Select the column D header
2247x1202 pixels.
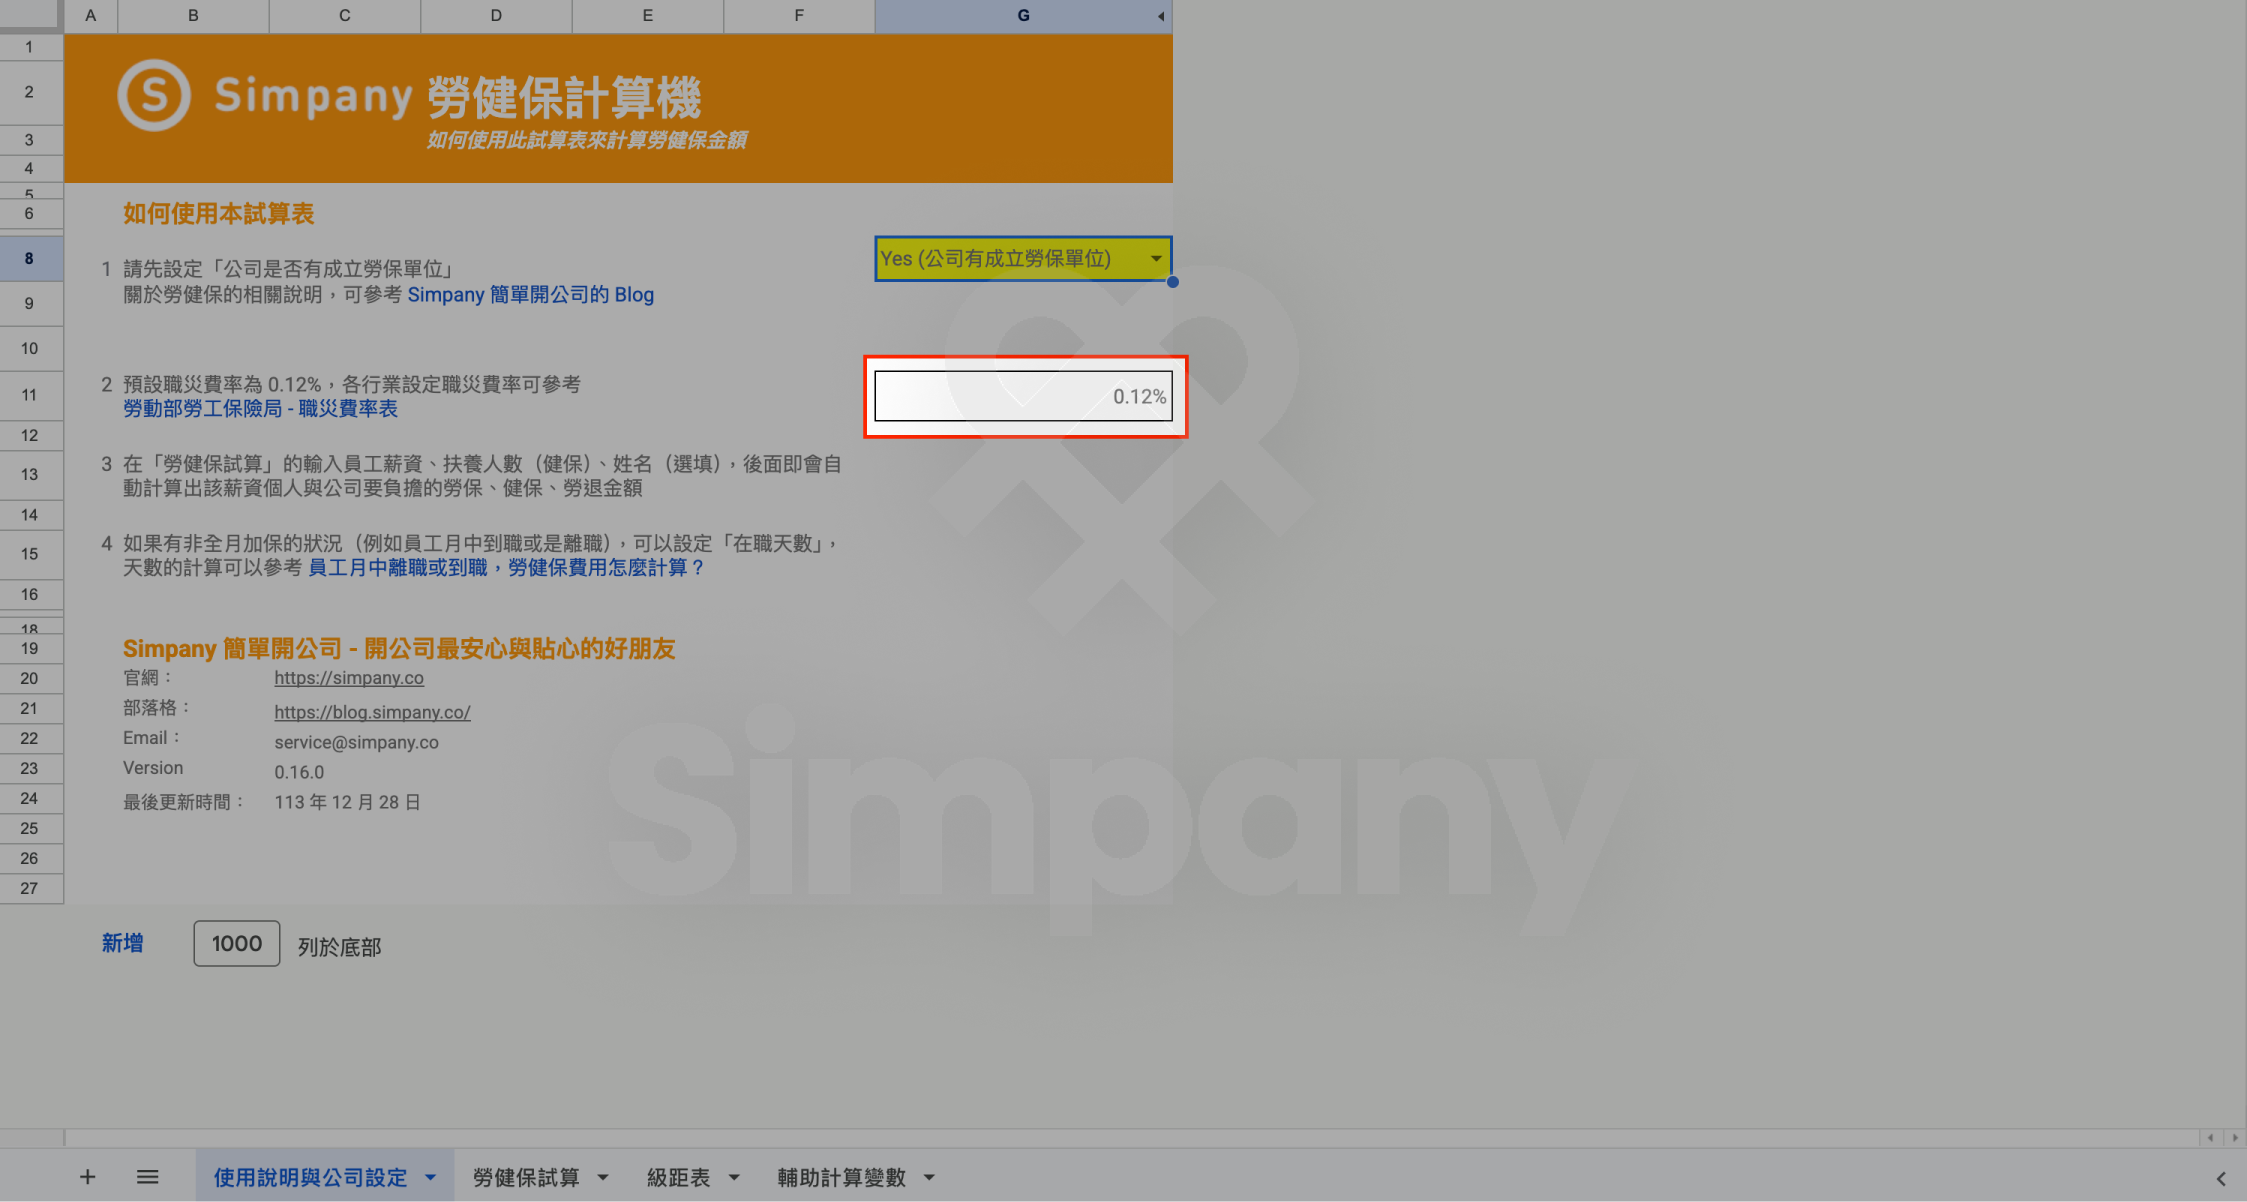coord(496,16)
